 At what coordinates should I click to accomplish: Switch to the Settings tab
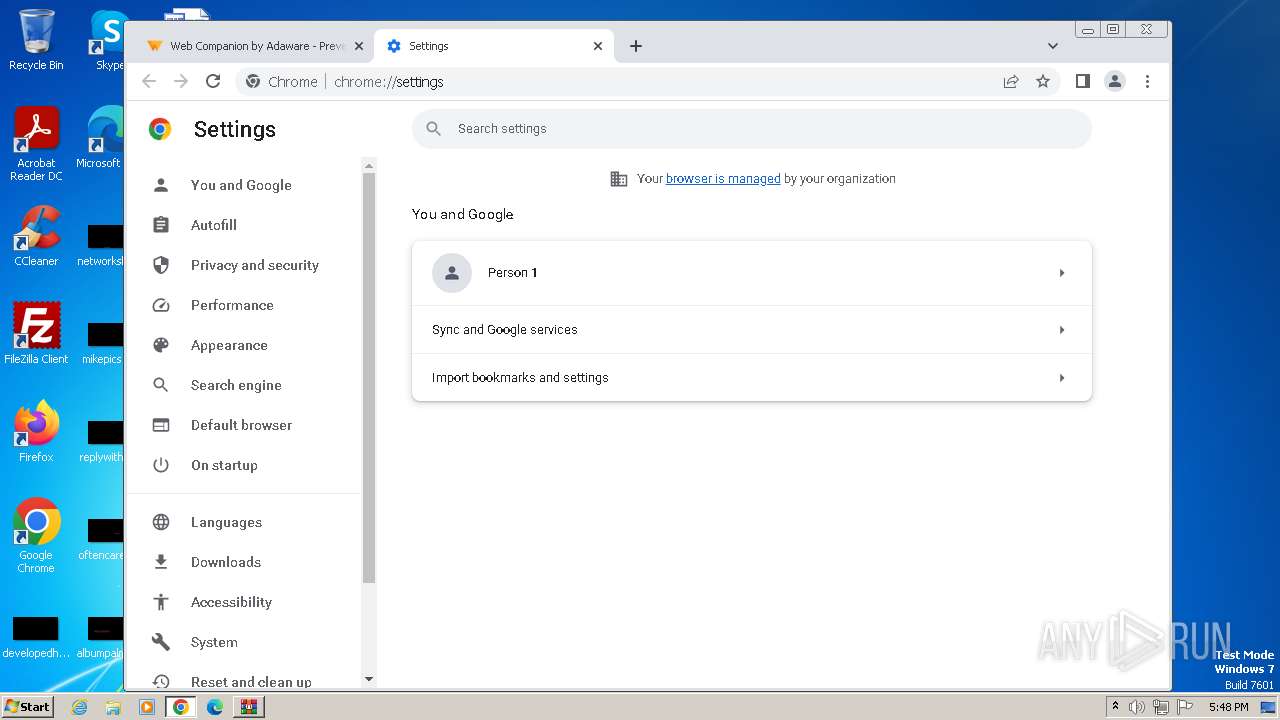[x=494, y=46]
